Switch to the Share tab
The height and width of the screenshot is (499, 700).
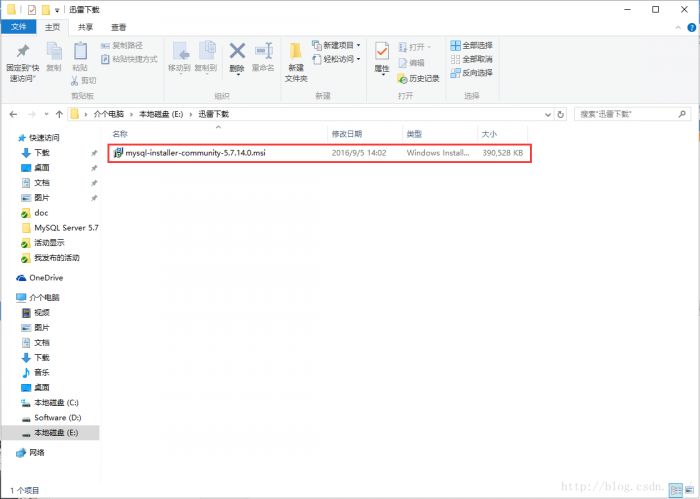click(85, 27)
